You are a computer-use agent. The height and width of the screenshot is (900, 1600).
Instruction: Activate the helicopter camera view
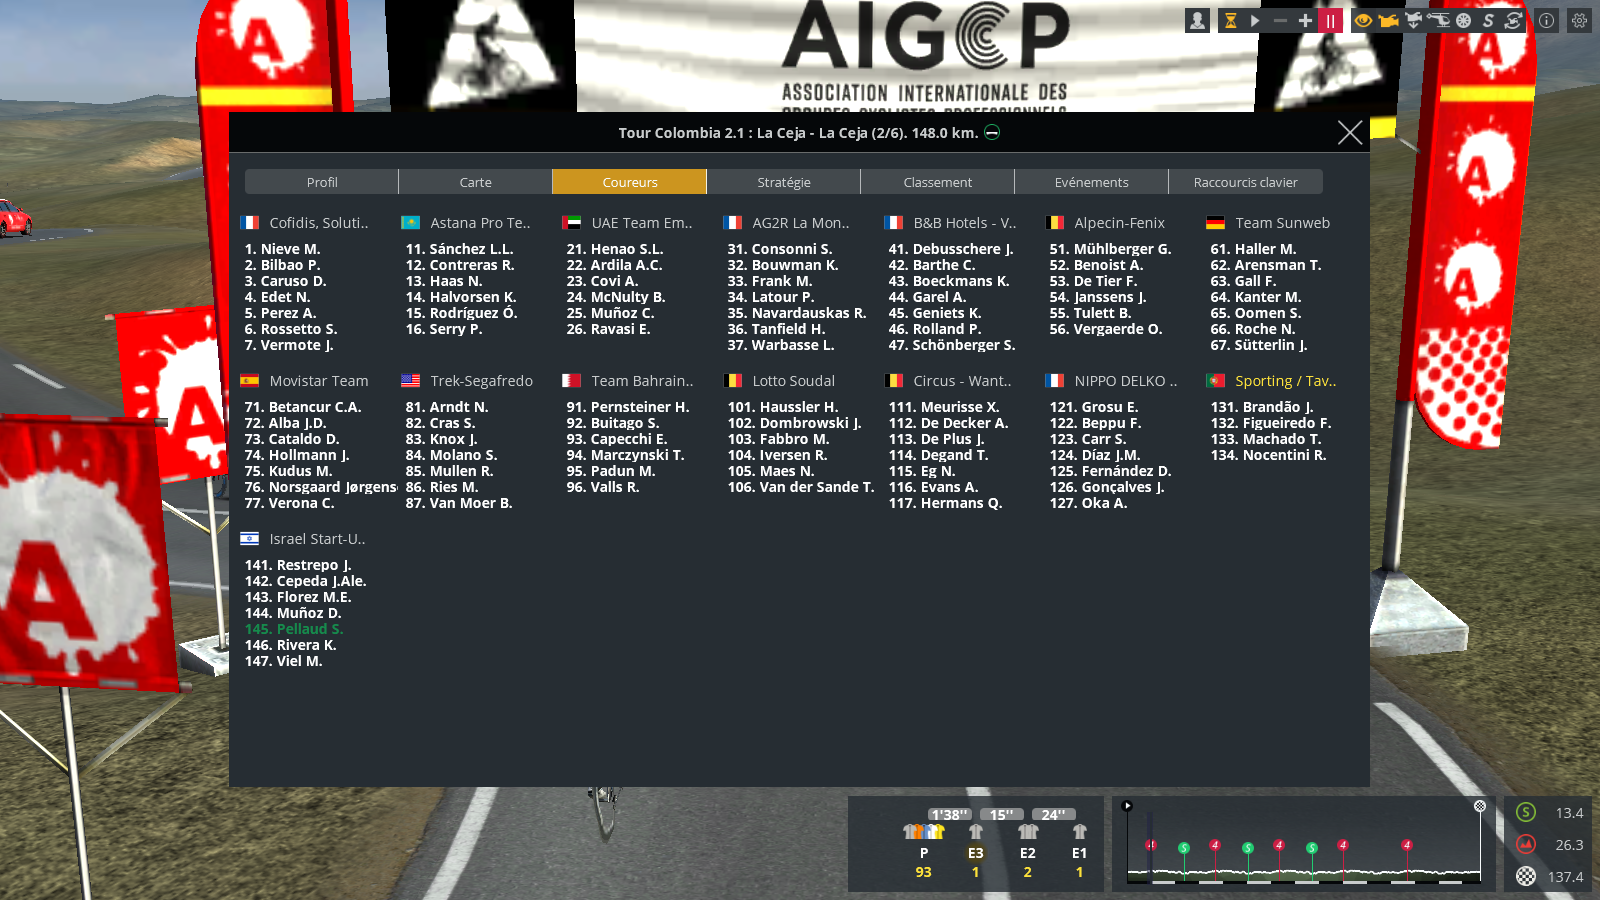coord(1438,20)
